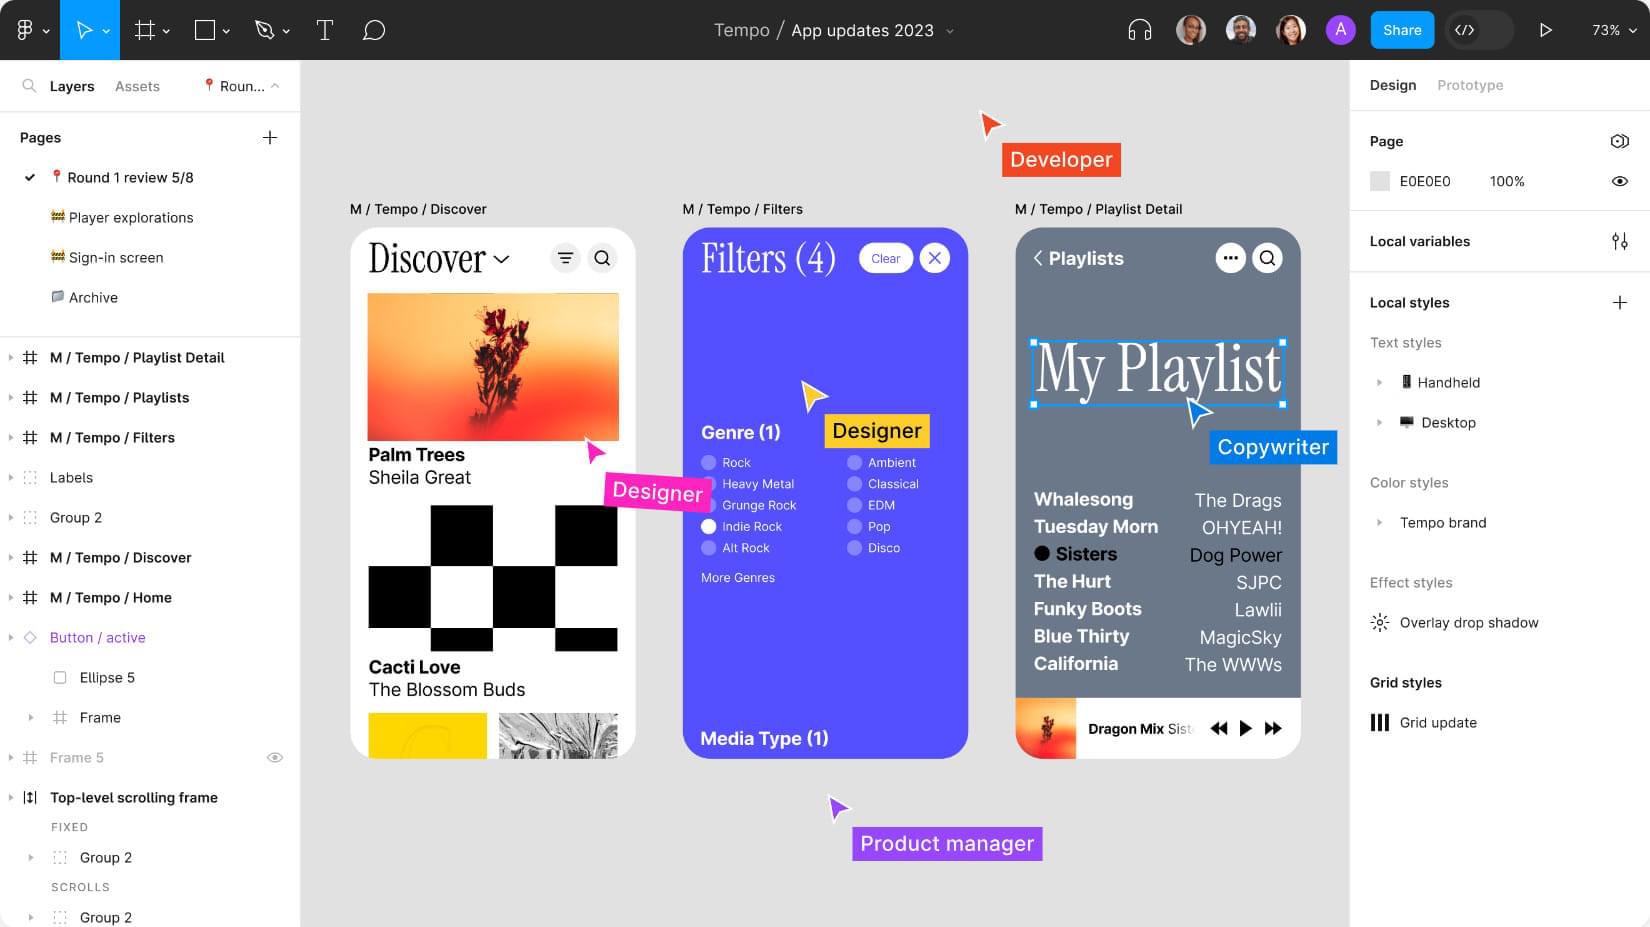Screen dimensions: 1650x927
Task: Open the page export hexagon icon
Action: 1620,141
